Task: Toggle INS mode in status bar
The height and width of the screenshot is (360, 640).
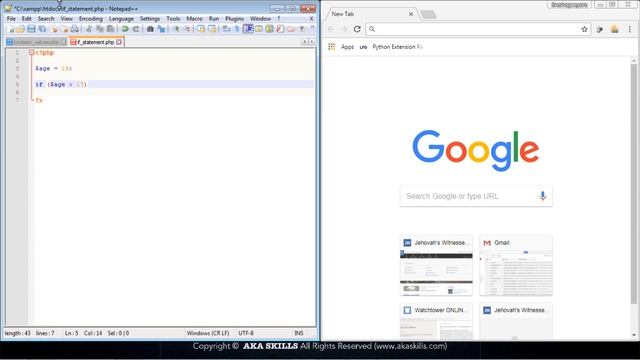Action: point(299,333)
